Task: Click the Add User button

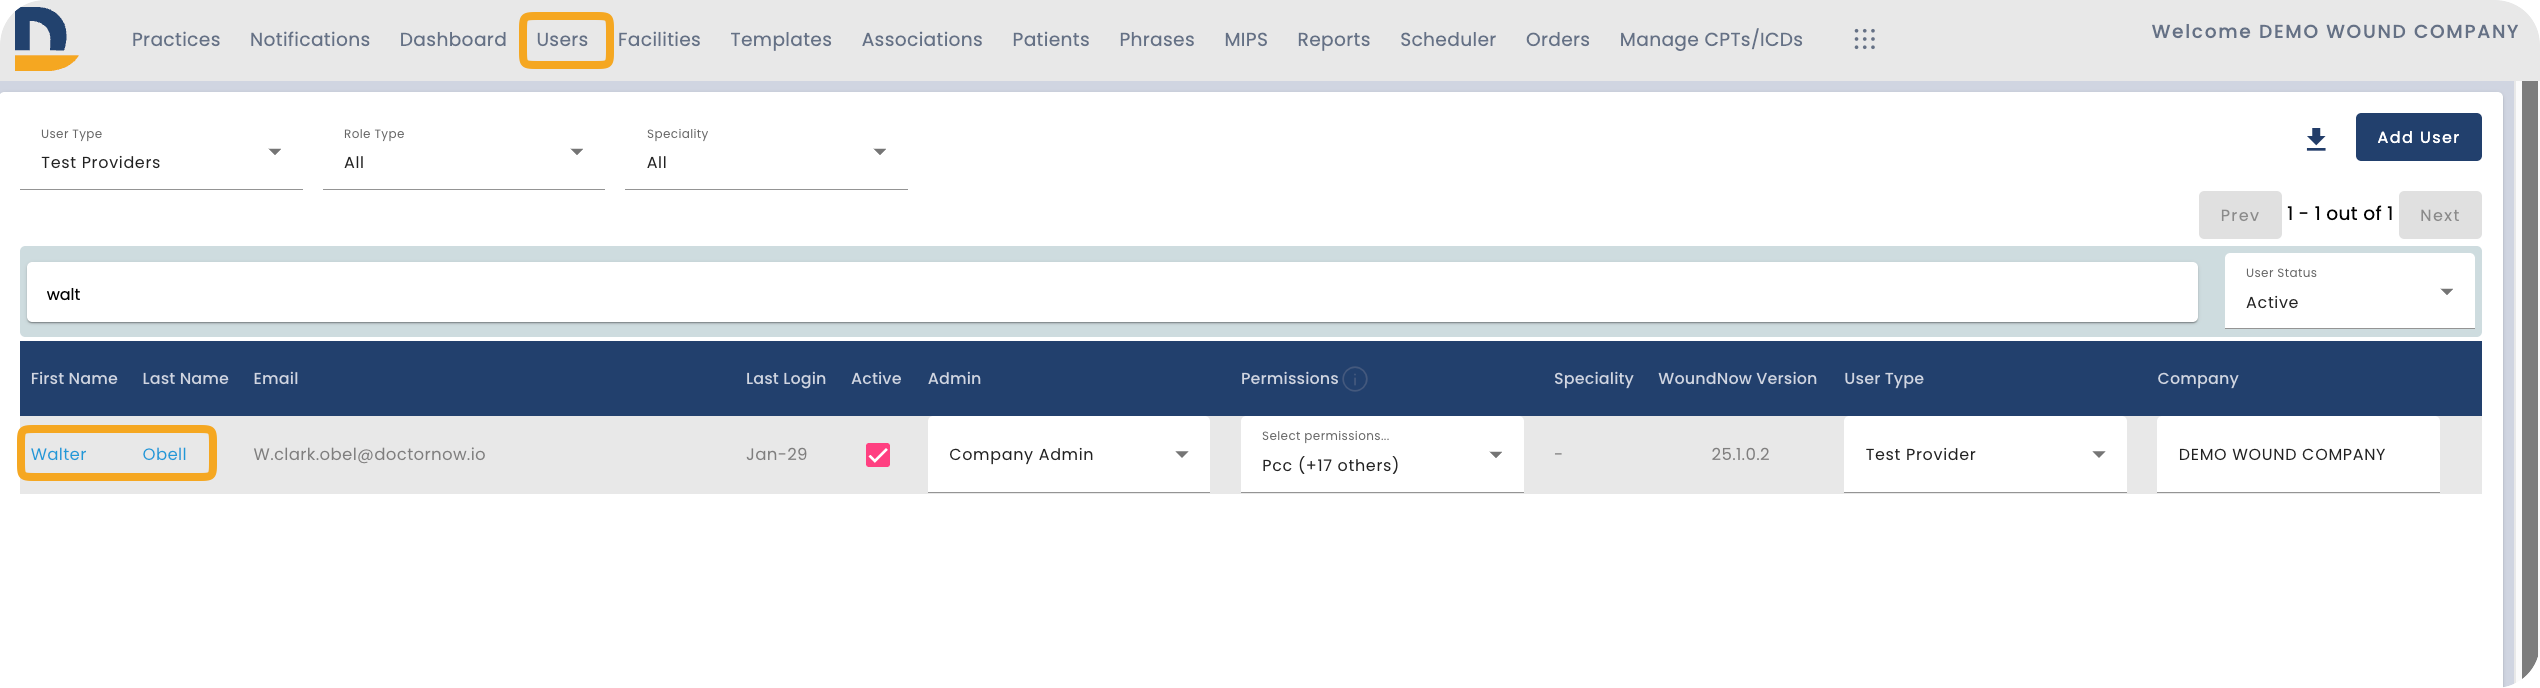Action: pos(2418,137)
